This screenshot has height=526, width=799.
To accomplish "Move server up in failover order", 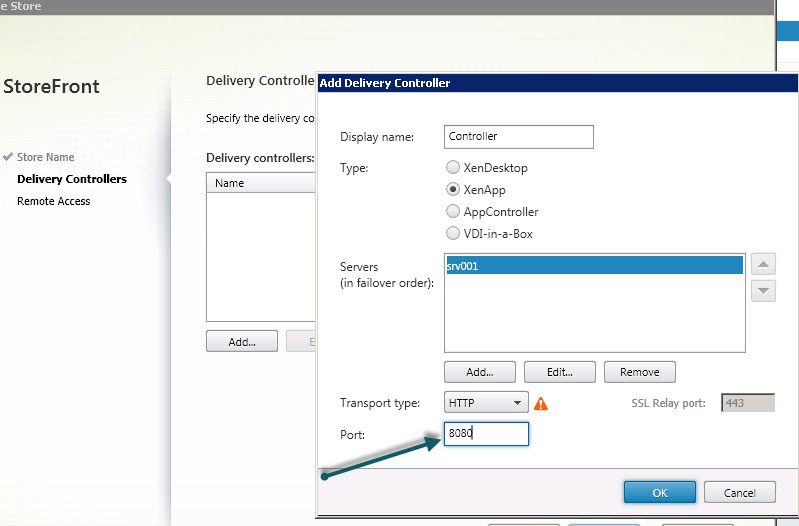I will tap(763, 264).
